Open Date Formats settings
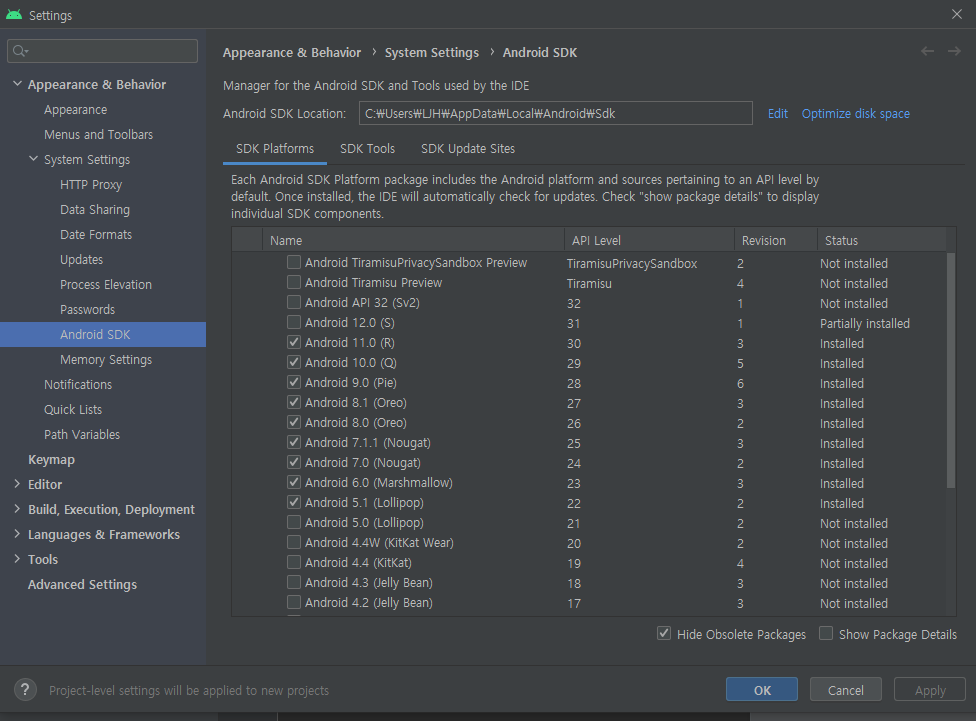This screenshot has width=976, height=721. click(96, 234)
